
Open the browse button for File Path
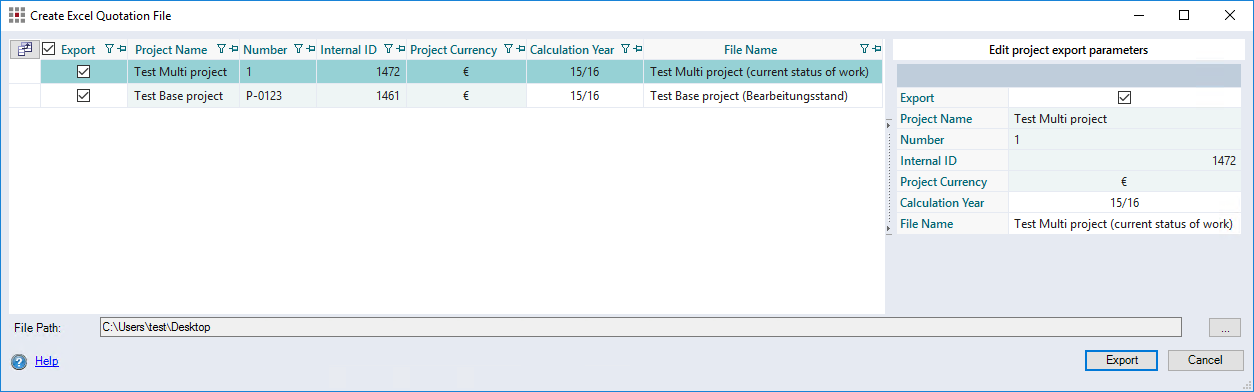tap(1225, 327)
